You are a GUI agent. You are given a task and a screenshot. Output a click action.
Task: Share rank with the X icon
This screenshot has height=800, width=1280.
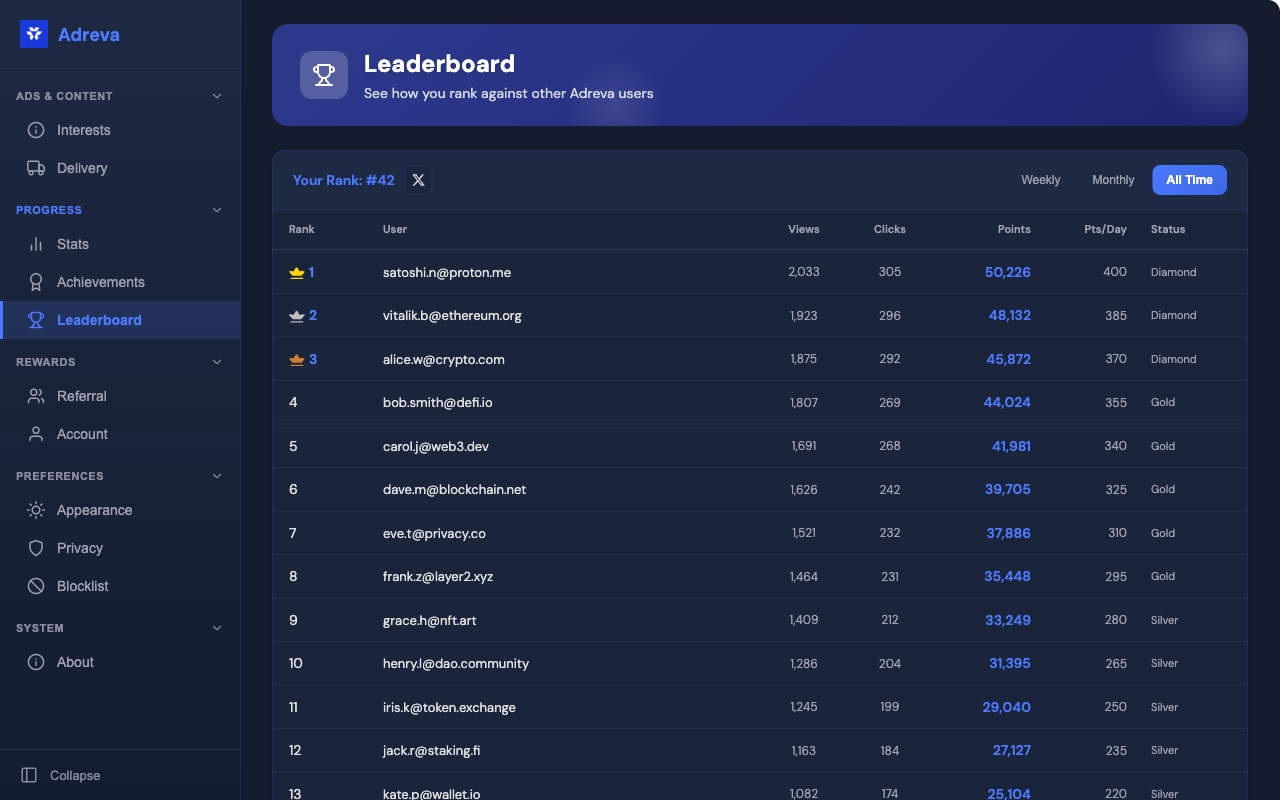pyautogui.click(x=418, y=180)
